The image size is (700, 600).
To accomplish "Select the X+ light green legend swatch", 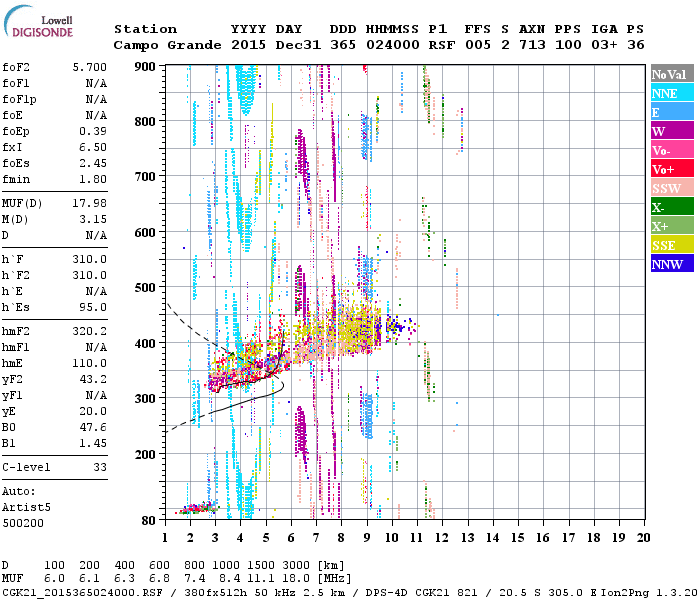I will [672, 226].
